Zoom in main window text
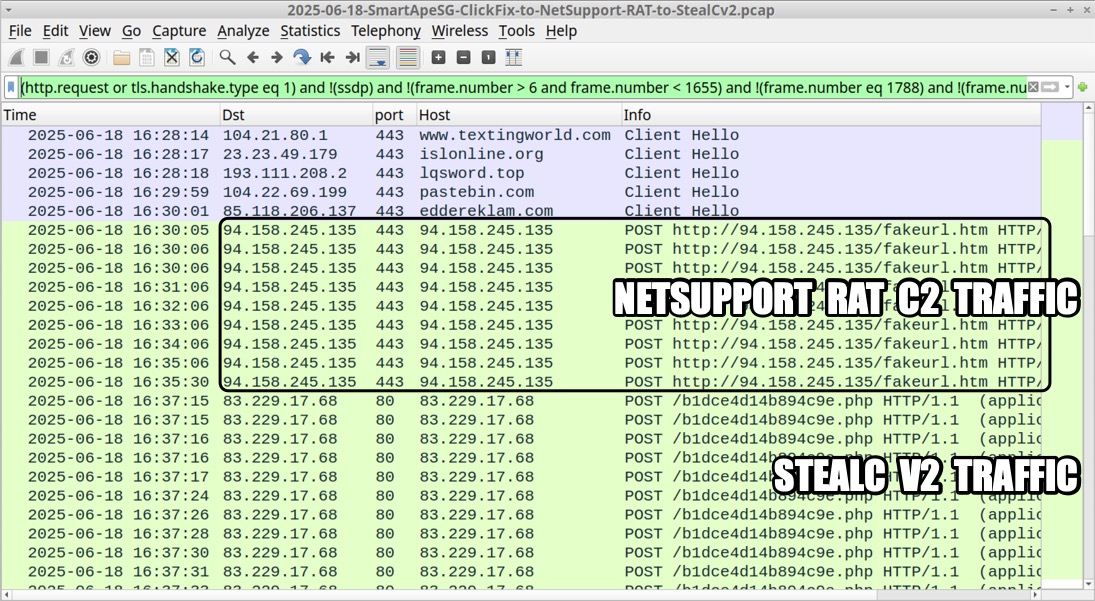Image resolution: width=1095 pixels, height=601 pixels. click(439, 58)
